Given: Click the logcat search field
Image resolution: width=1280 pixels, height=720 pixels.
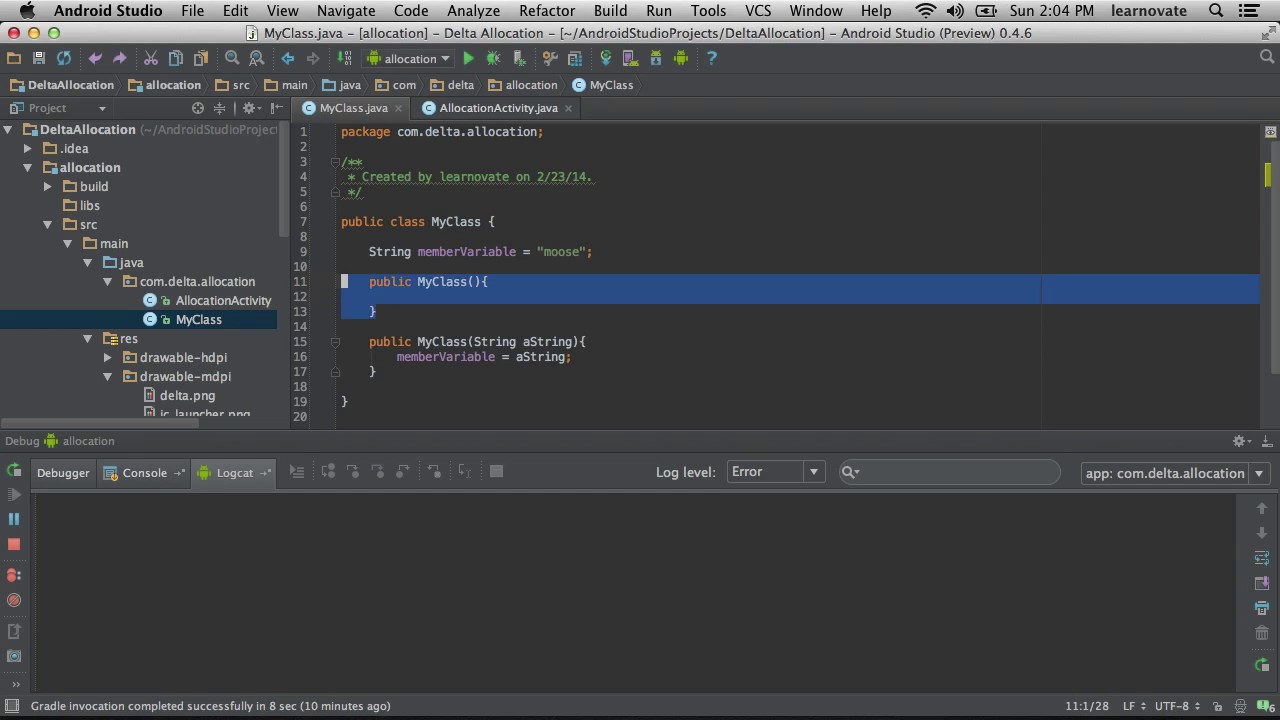Looking at the screenshot, I should pos(949,472).
